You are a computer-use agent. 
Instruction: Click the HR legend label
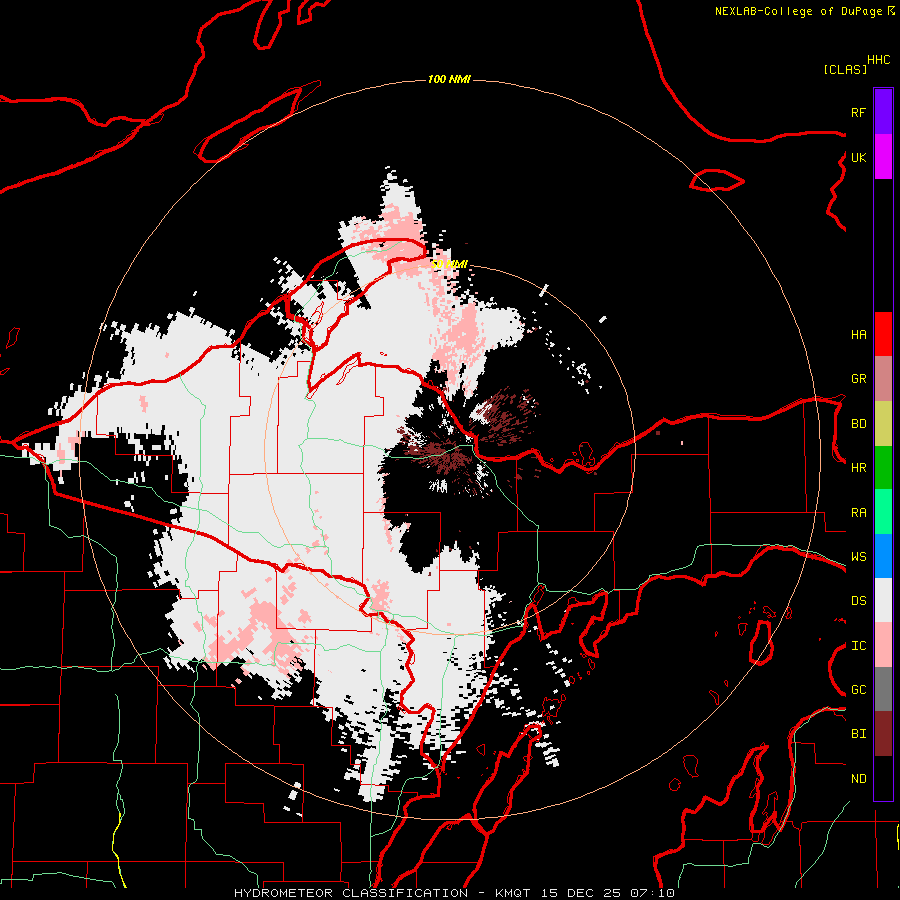(858, 468)
